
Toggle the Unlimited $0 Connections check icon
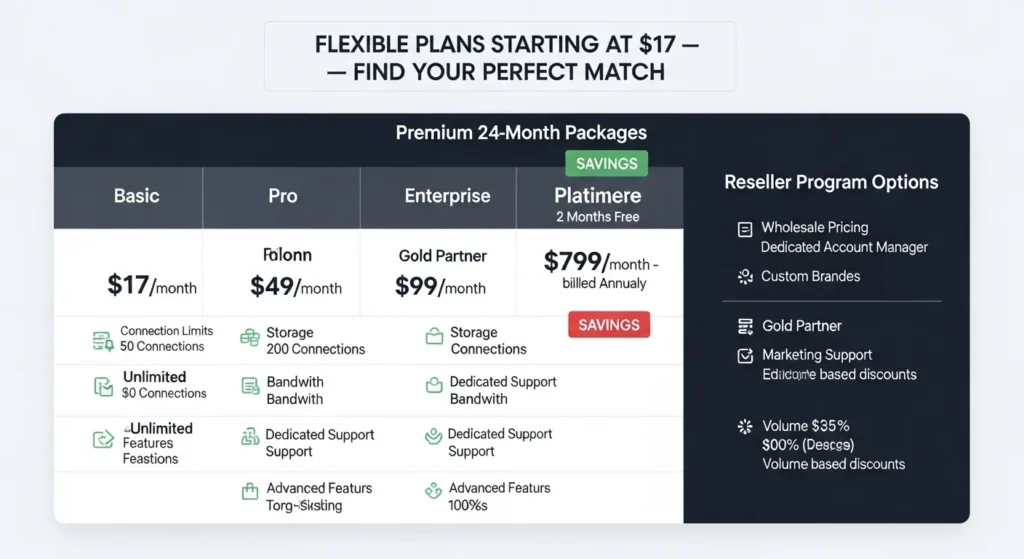click(103, 386)
